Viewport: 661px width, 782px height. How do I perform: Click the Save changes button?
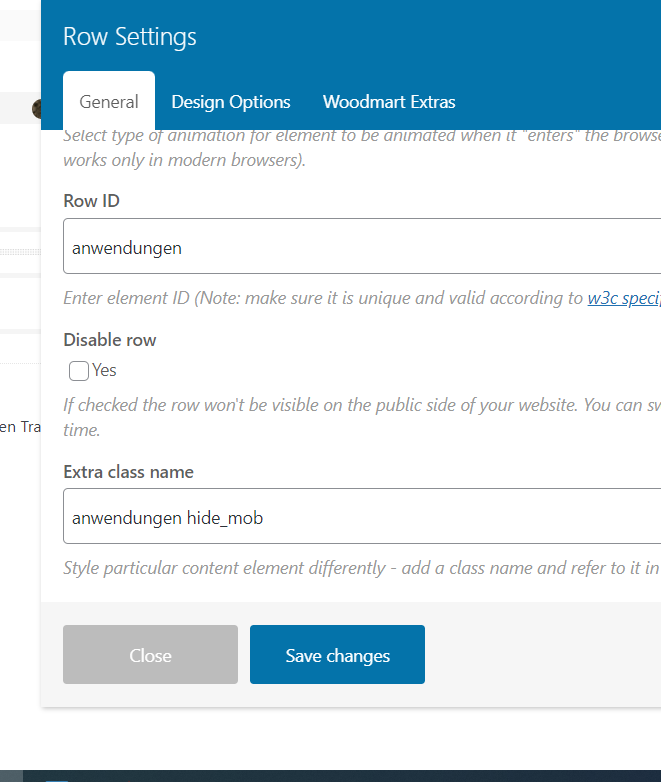(337, 655)
